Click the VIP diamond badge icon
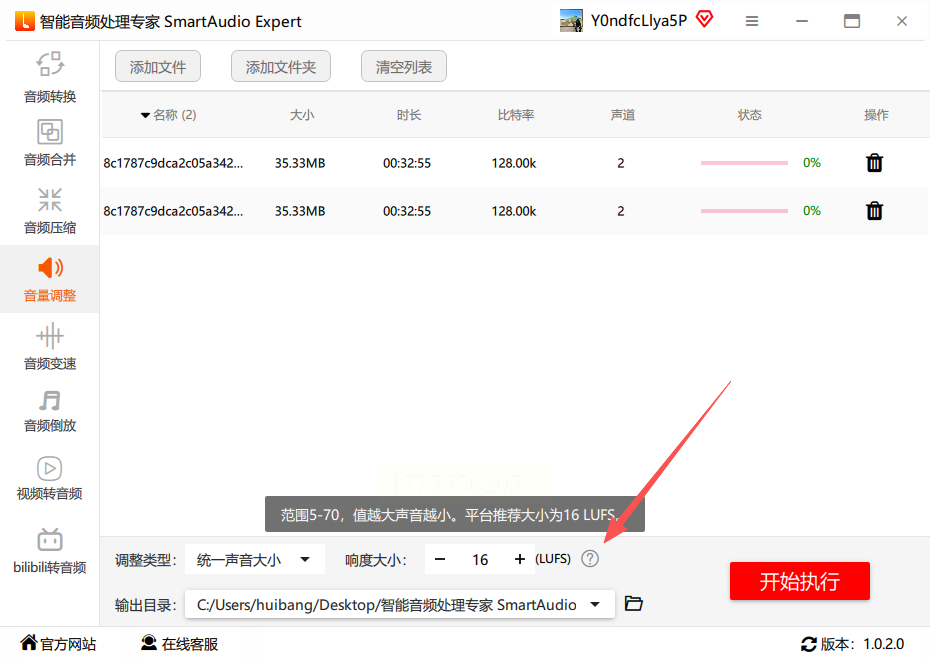 tap(704, 20)
